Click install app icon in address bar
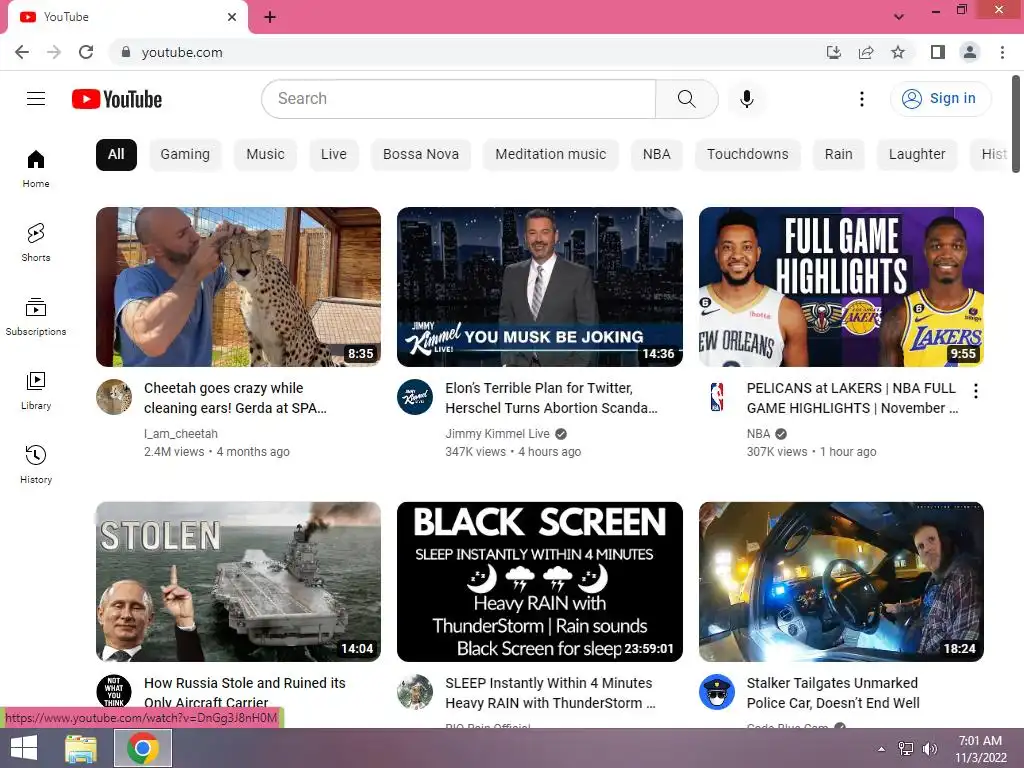The image size is (1024, 768). 834,52
